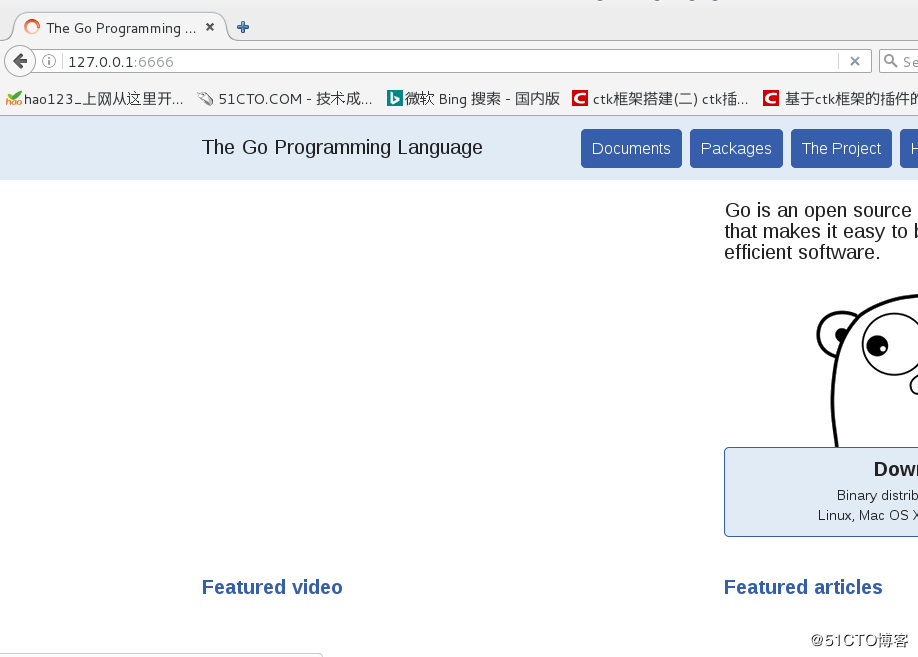Viewport: 918px width, 657px height.
Task: Click the Featured video heading
Action: 272,587
